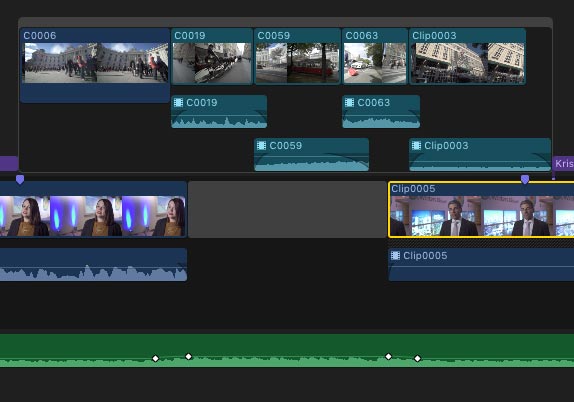
Task: Click the first keyframe on green music track
Action: (156, 358)
